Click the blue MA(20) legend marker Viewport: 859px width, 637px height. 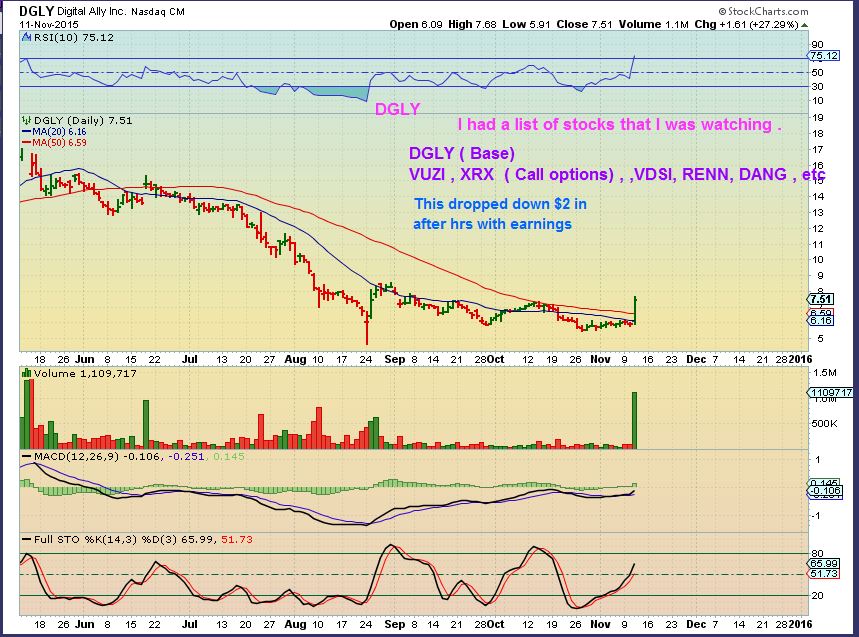coord(24,132)
